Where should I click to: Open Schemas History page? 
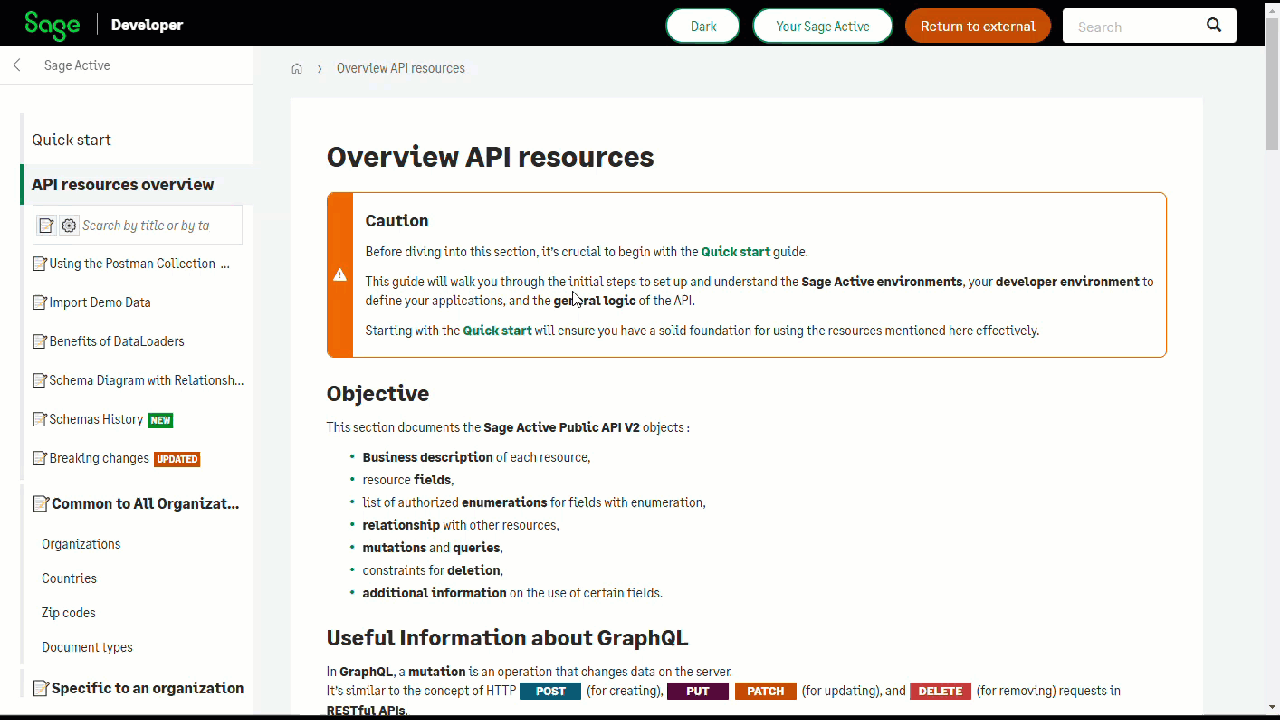[96, 420]
